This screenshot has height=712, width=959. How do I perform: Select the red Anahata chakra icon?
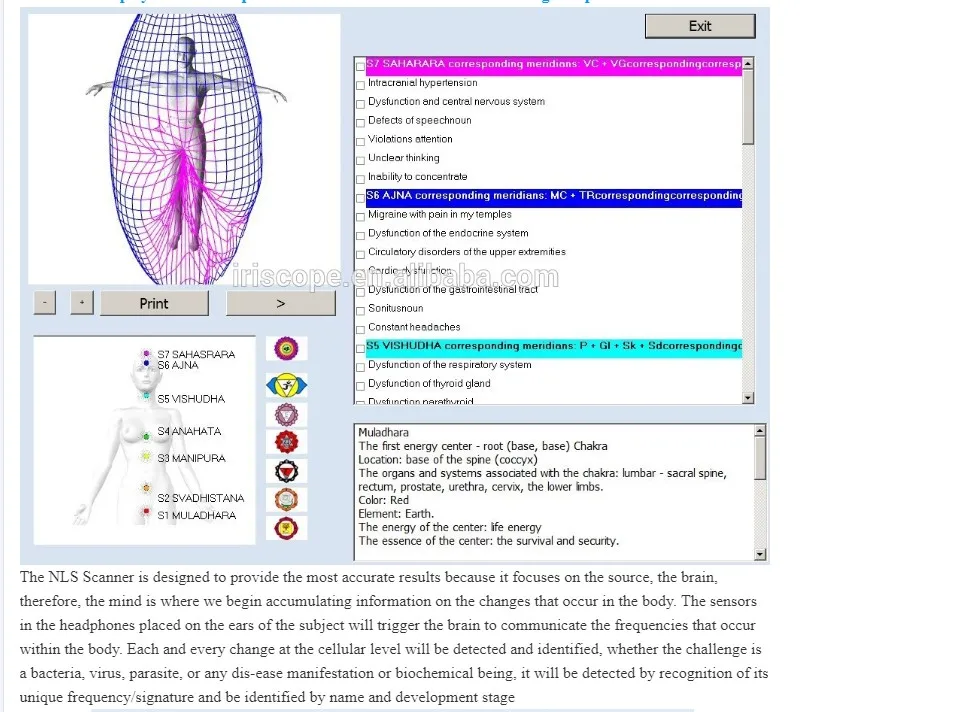(286, 442)
